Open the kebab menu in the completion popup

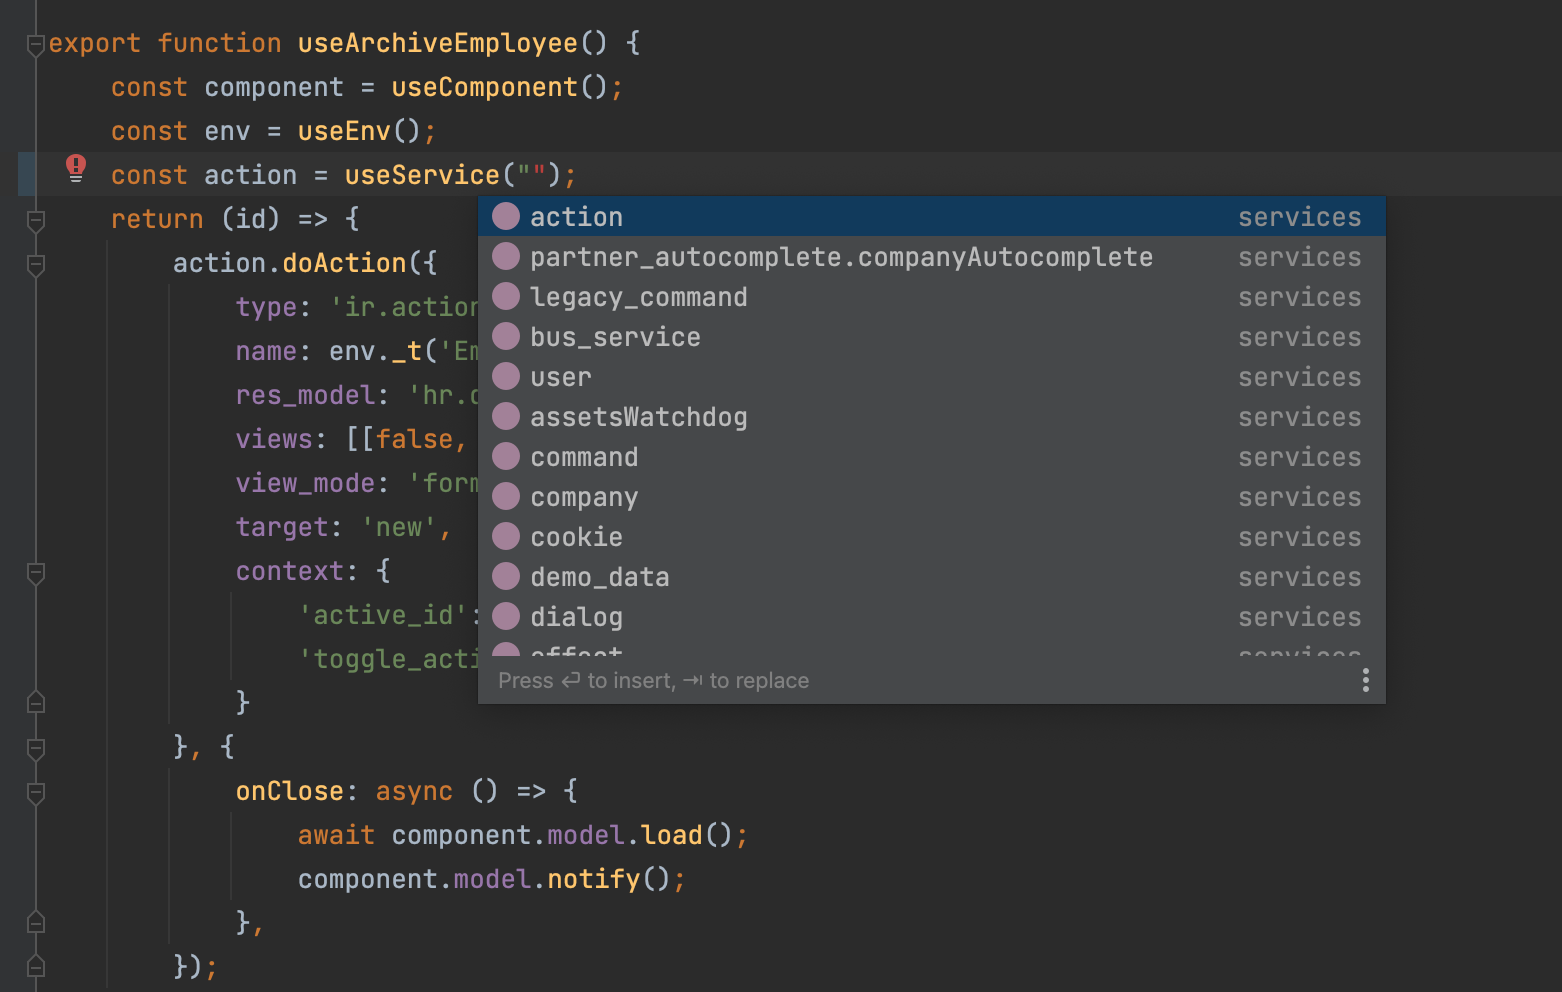point(1366,680)
